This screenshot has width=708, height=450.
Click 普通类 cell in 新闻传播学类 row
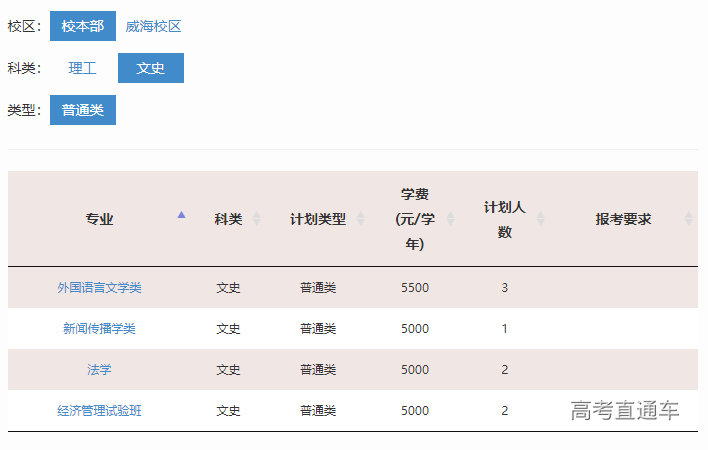tap(318, 329)
